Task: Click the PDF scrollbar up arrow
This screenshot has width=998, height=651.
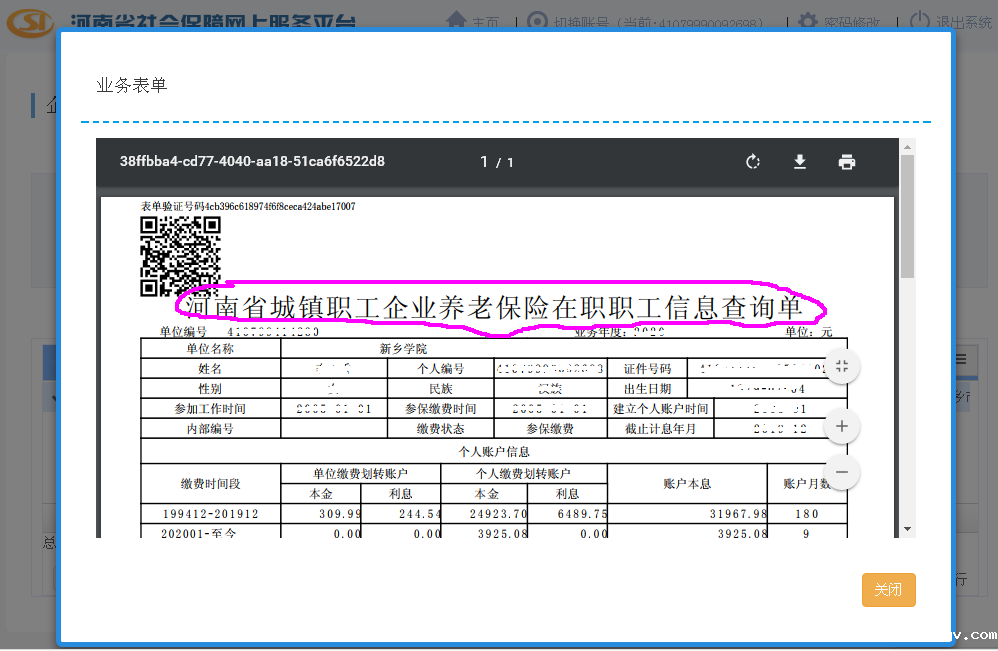Action: click(908, 147)
